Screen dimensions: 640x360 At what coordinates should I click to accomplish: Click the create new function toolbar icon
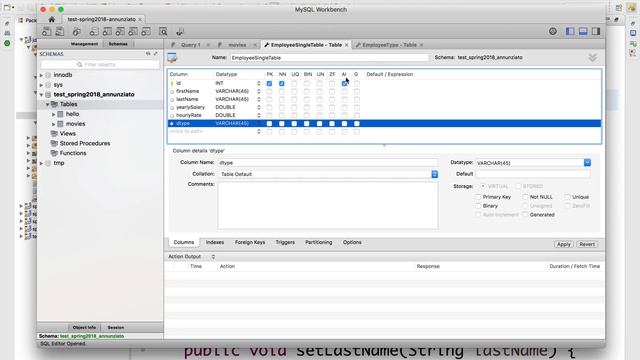click(146, 31)
